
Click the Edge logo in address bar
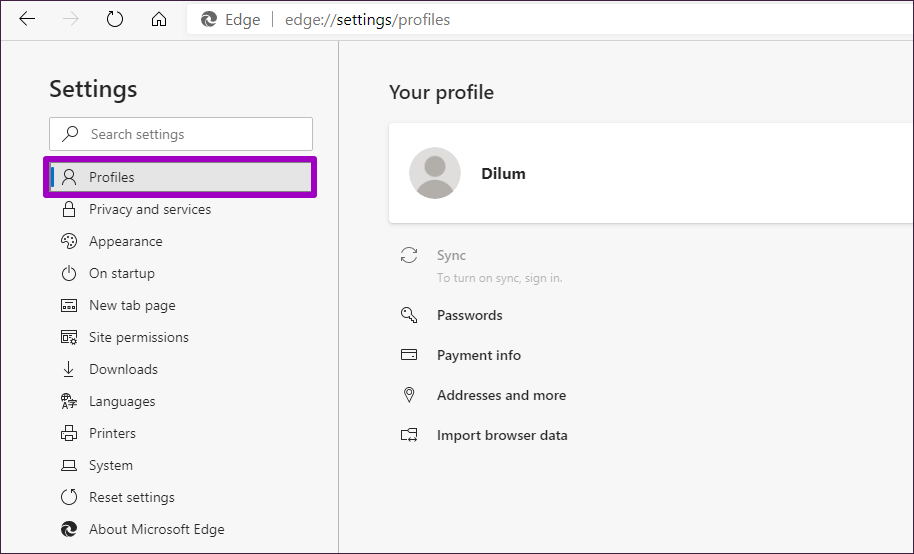click(209, 20)
